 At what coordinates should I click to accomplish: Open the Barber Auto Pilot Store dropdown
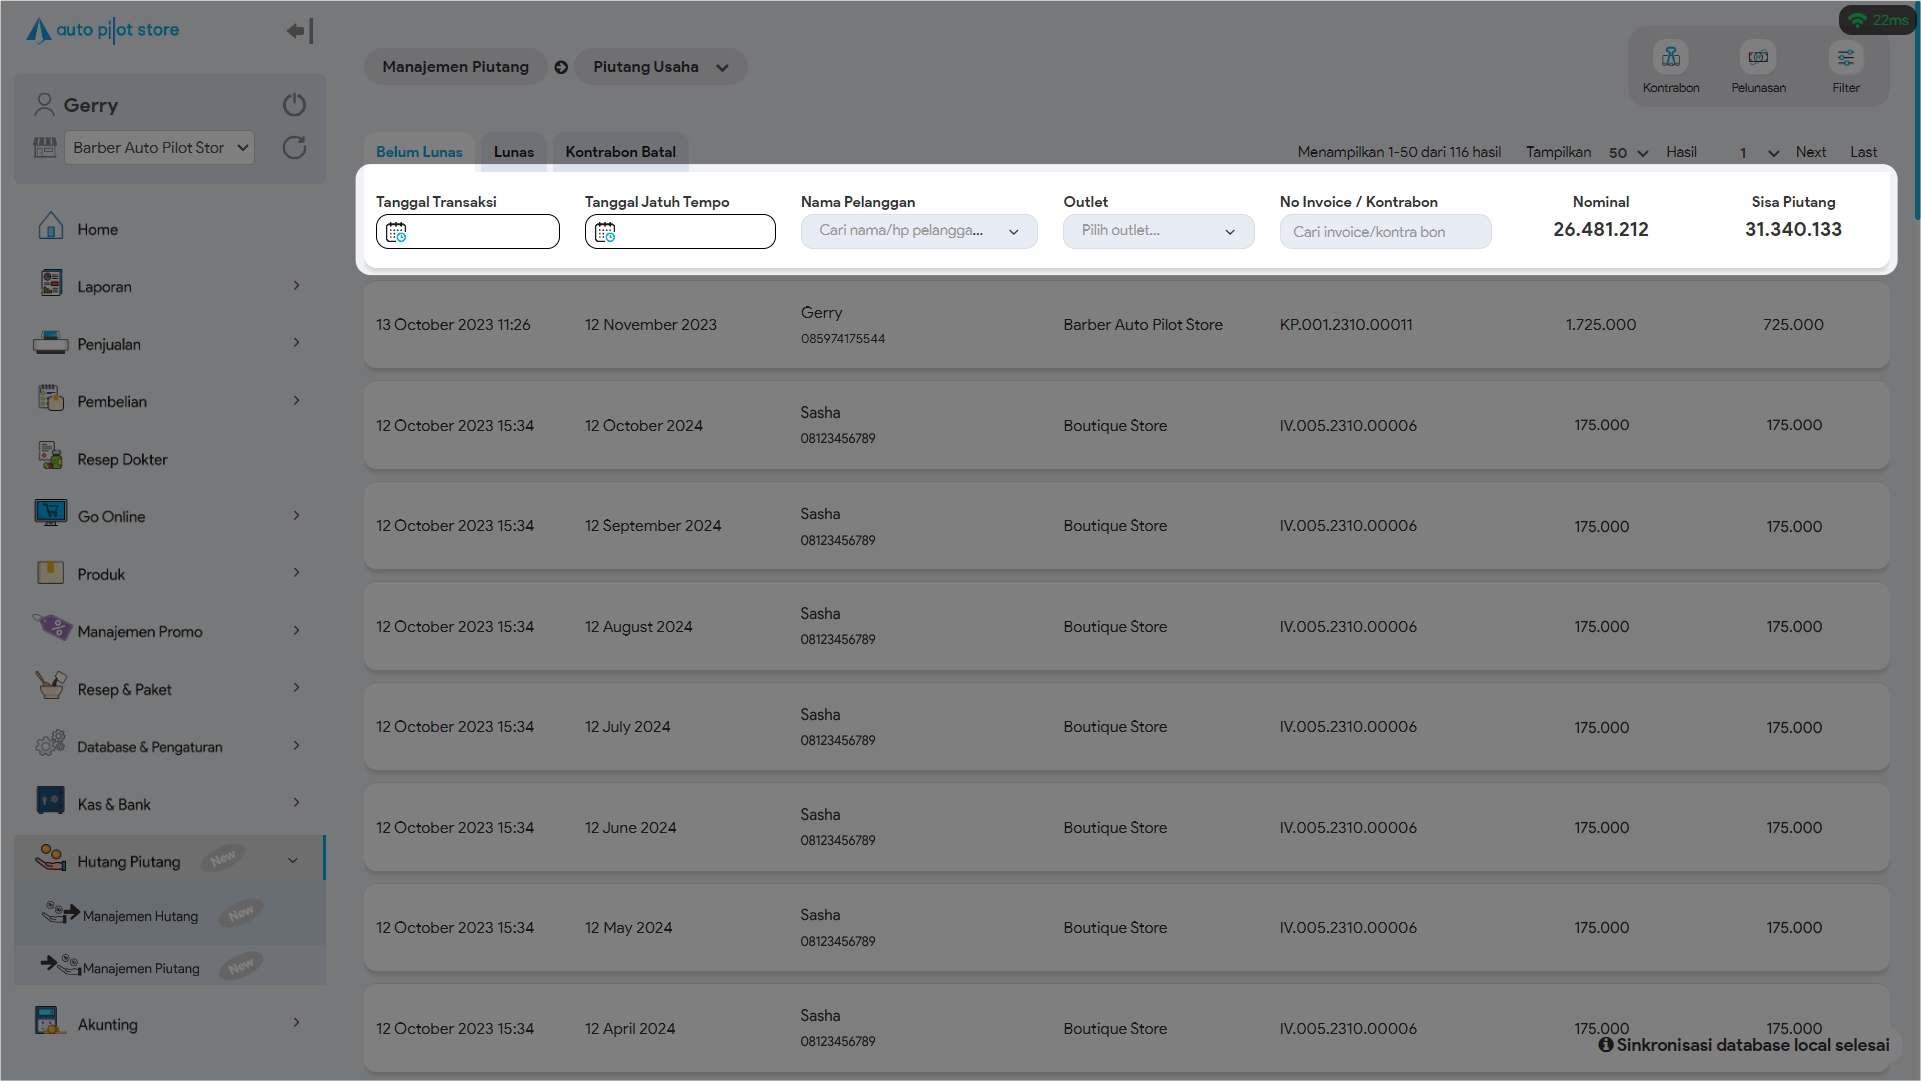(x=160, y=148)
